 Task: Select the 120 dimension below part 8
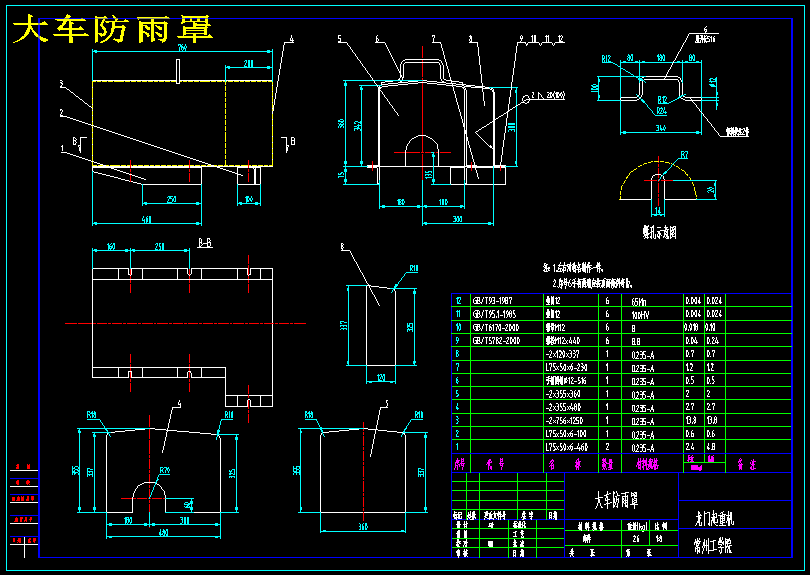tap(381, 378)
